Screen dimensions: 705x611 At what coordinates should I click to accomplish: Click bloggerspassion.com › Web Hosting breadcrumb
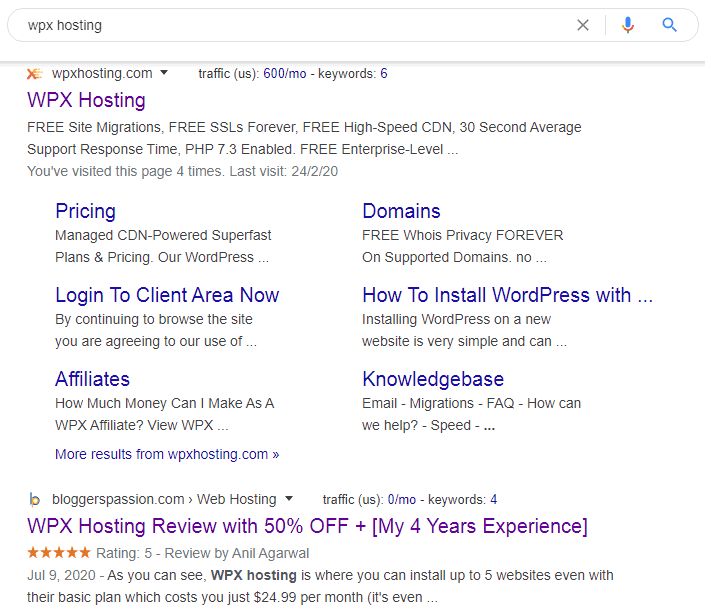coord(164,500)
